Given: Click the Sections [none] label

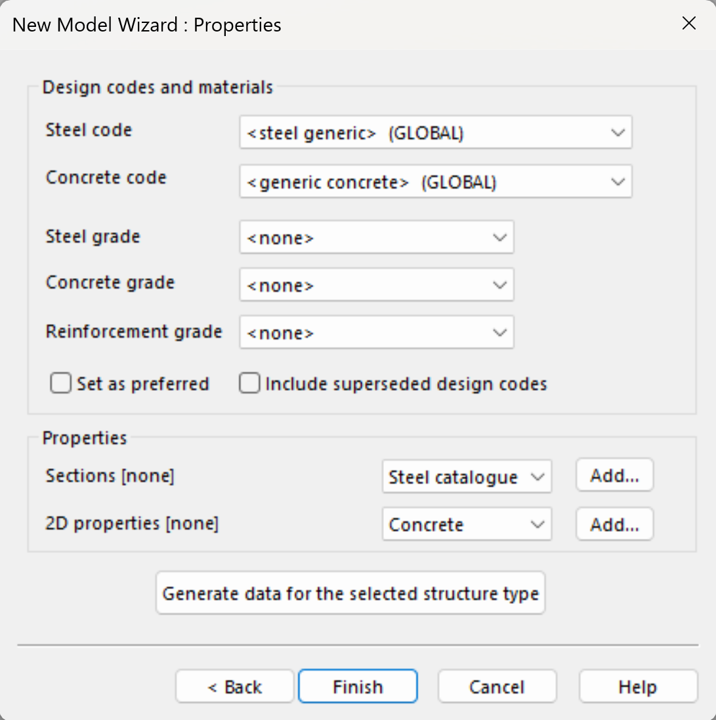Looking at the screenshot, I should pyautogui.click(x=110, y=476).
